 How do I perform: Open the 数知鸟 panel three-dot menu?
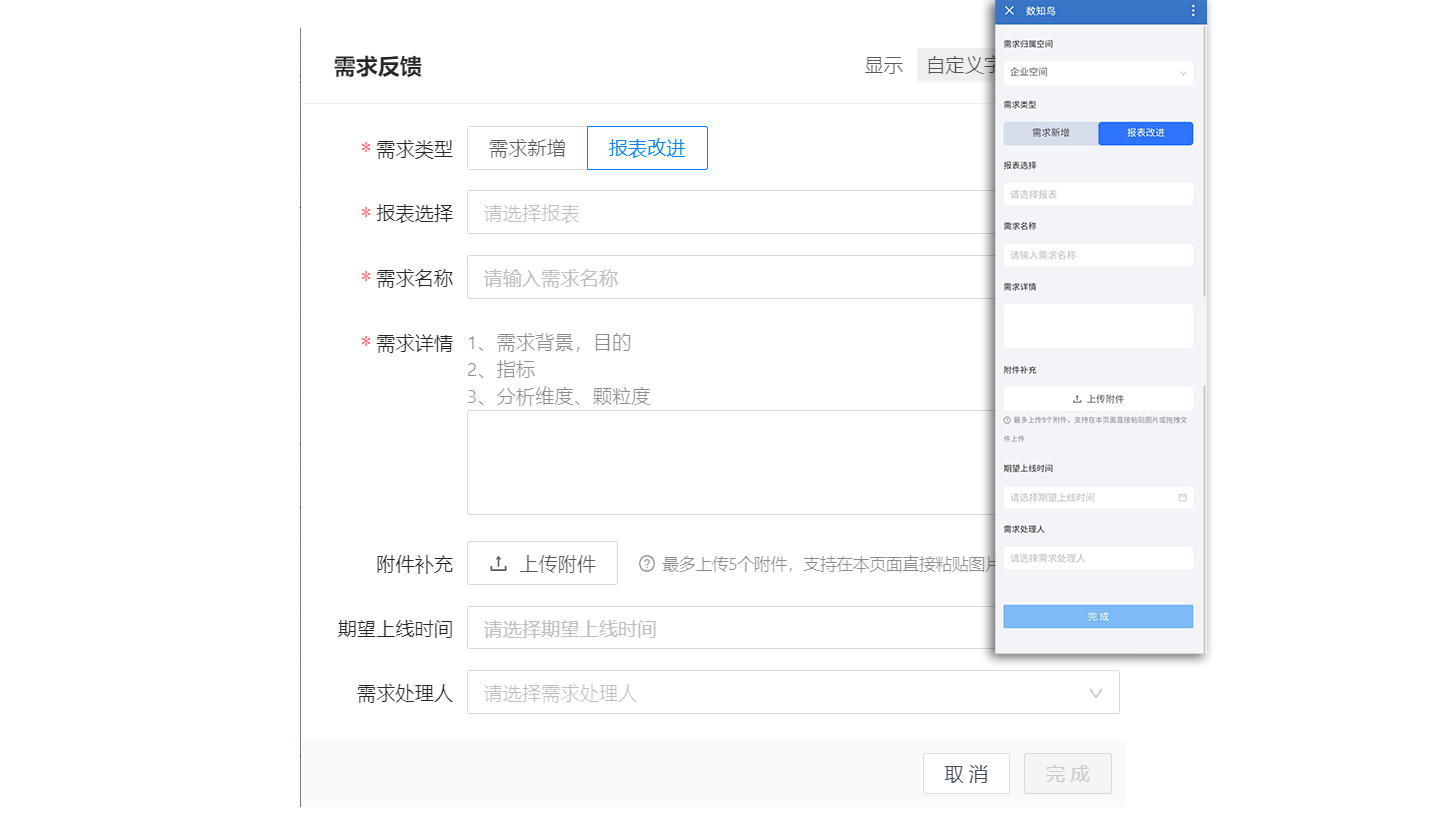[1192, 11]
